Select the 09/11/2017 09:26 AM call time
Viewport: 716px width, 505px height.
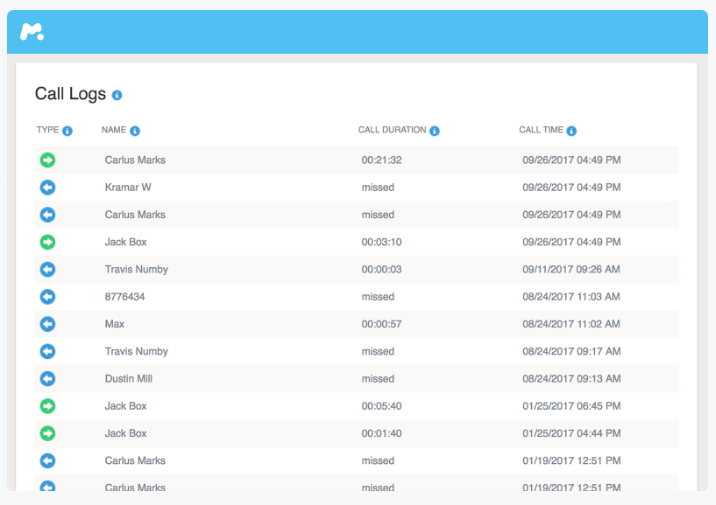coord(572,269)
